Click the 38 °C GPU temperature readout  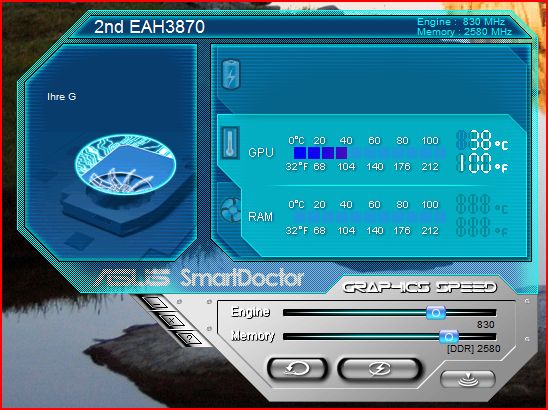click(x=482, y=141)
